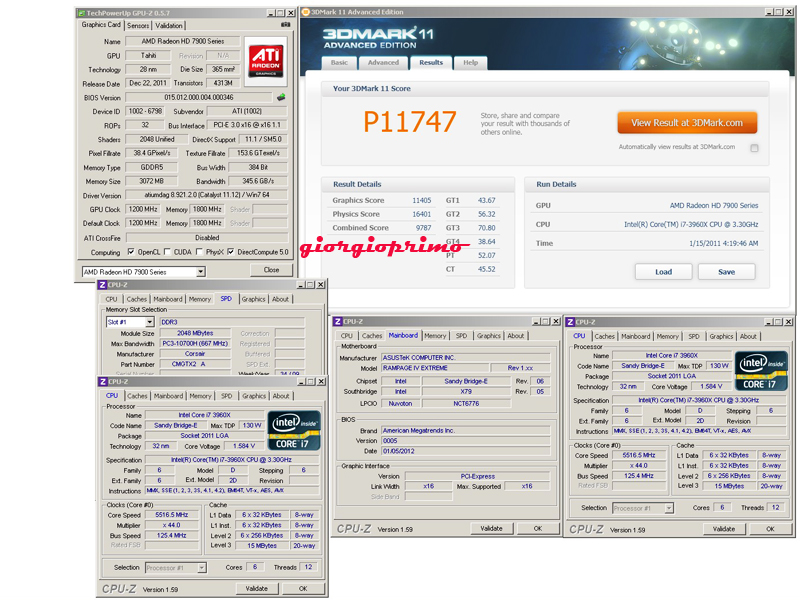The width and height of the screenshot is (800, 600).
Task: Click the GPU-Z Name field
Action: (183, 41)
